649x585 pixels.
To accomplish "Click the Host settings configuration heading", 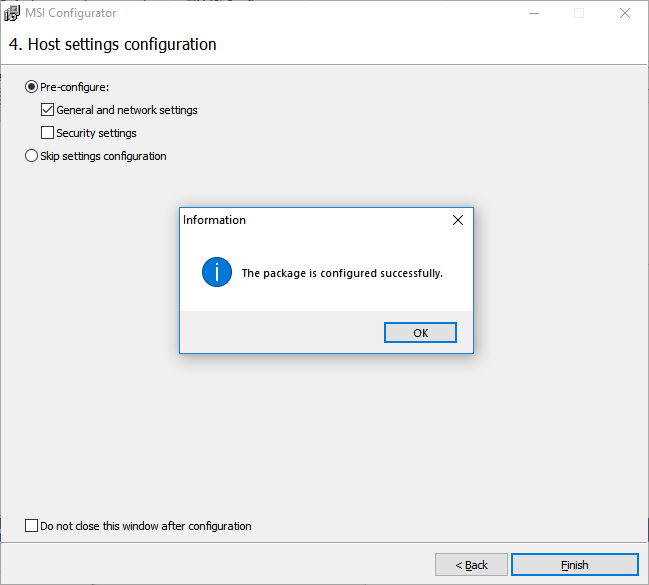I will coord(113,44).
